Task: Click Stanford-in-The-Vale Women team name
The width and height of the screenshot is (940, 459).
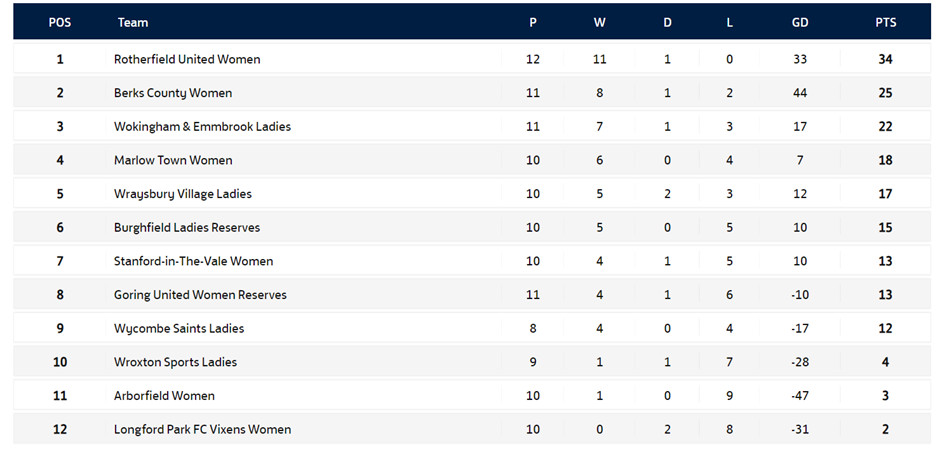Action: point(194,261)
